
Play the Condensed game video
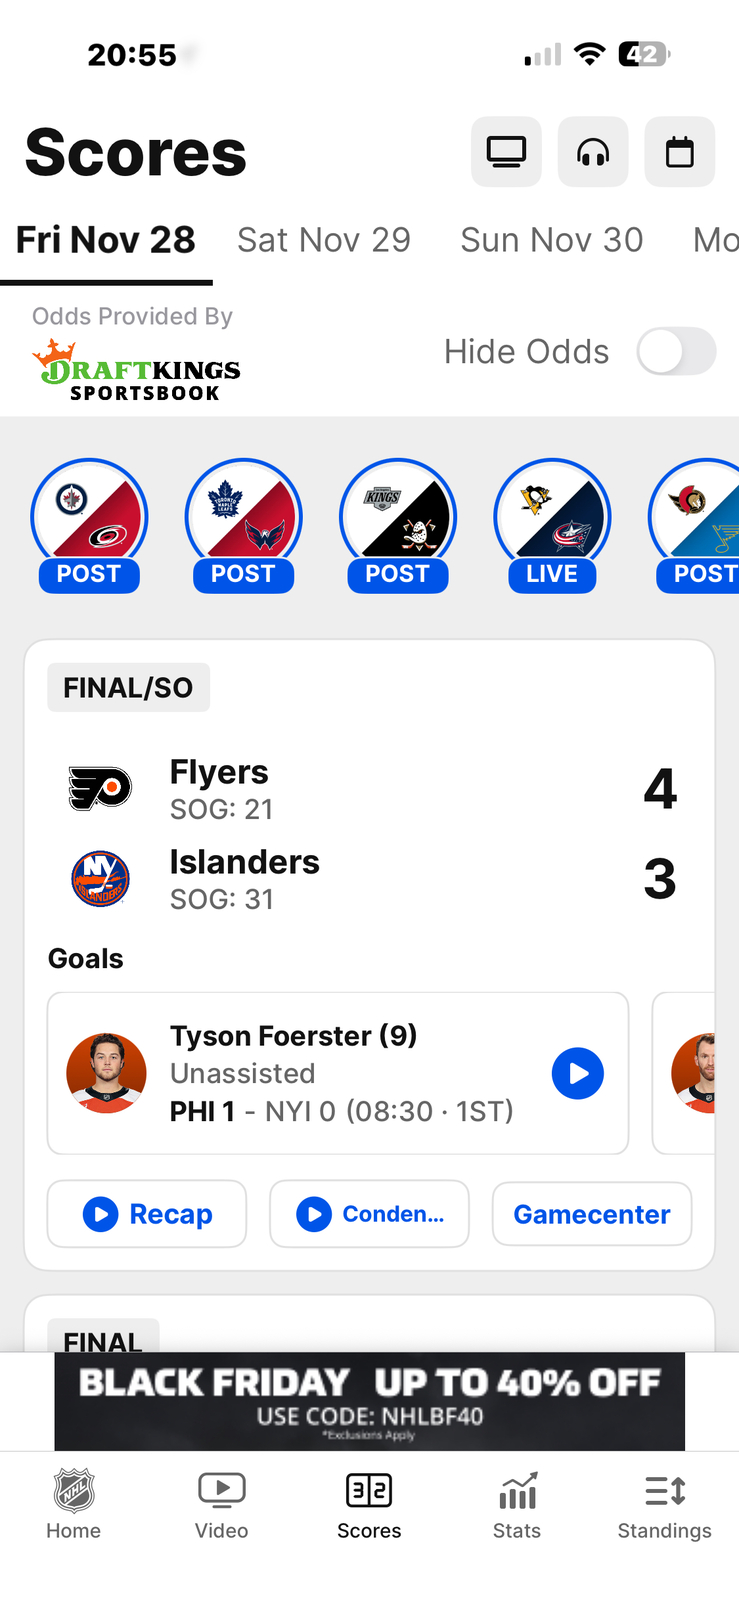pos(369,1214)
